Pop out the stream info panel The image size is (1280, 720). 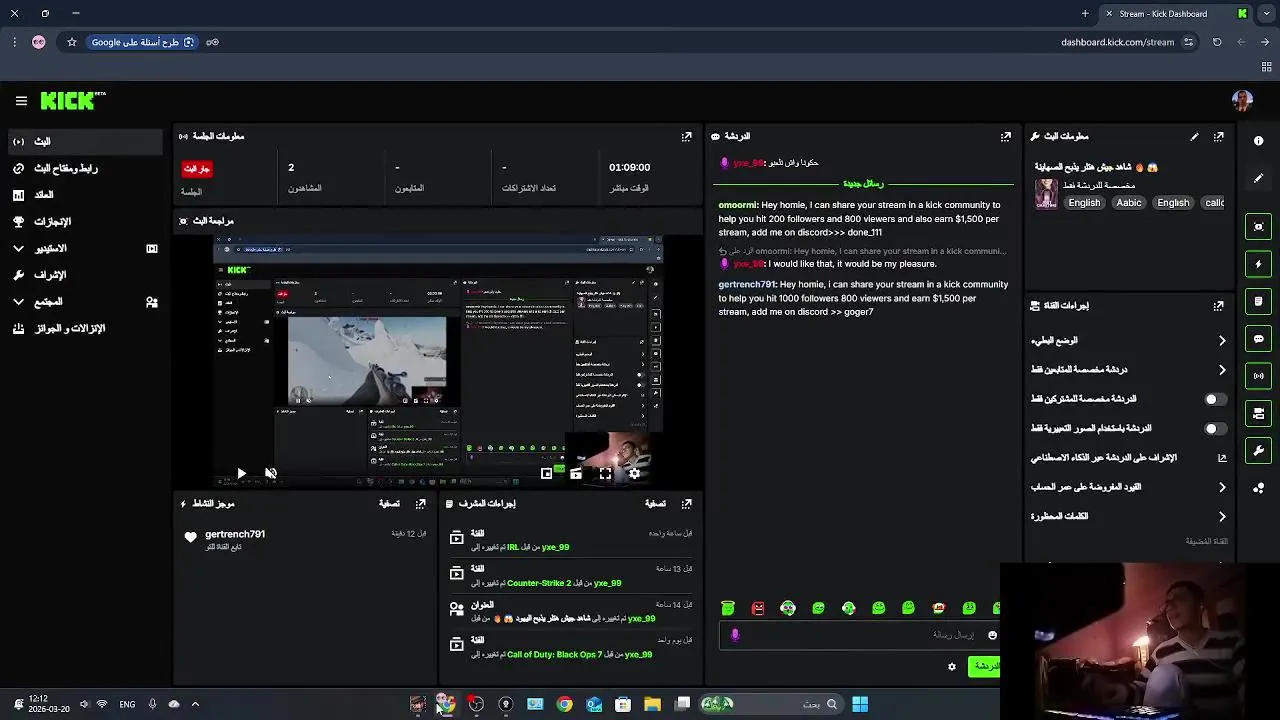coord(1219,136)
